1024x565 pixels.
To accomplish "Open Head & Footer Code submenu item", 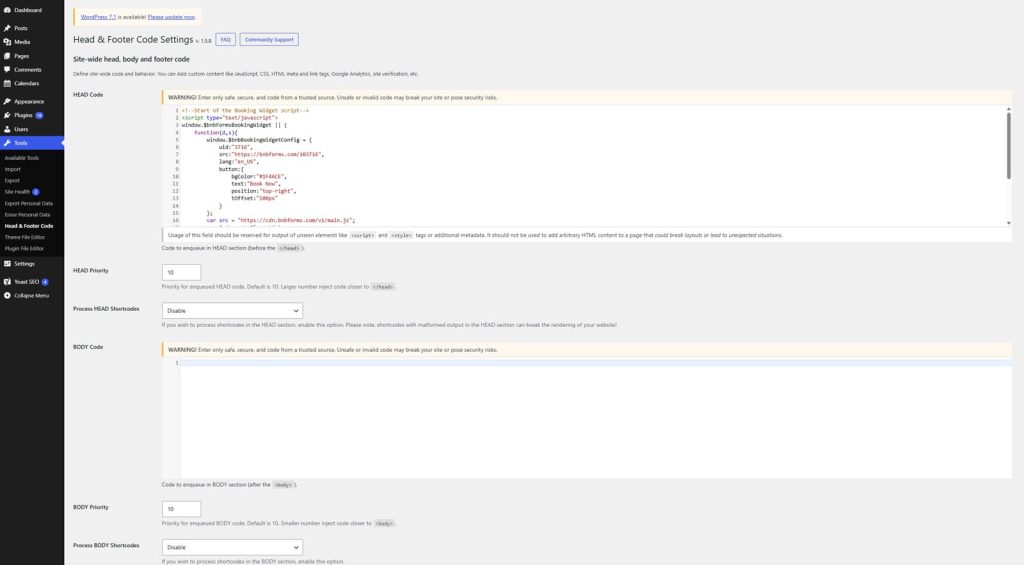I will pyautogui.click(x=29, y=226).
